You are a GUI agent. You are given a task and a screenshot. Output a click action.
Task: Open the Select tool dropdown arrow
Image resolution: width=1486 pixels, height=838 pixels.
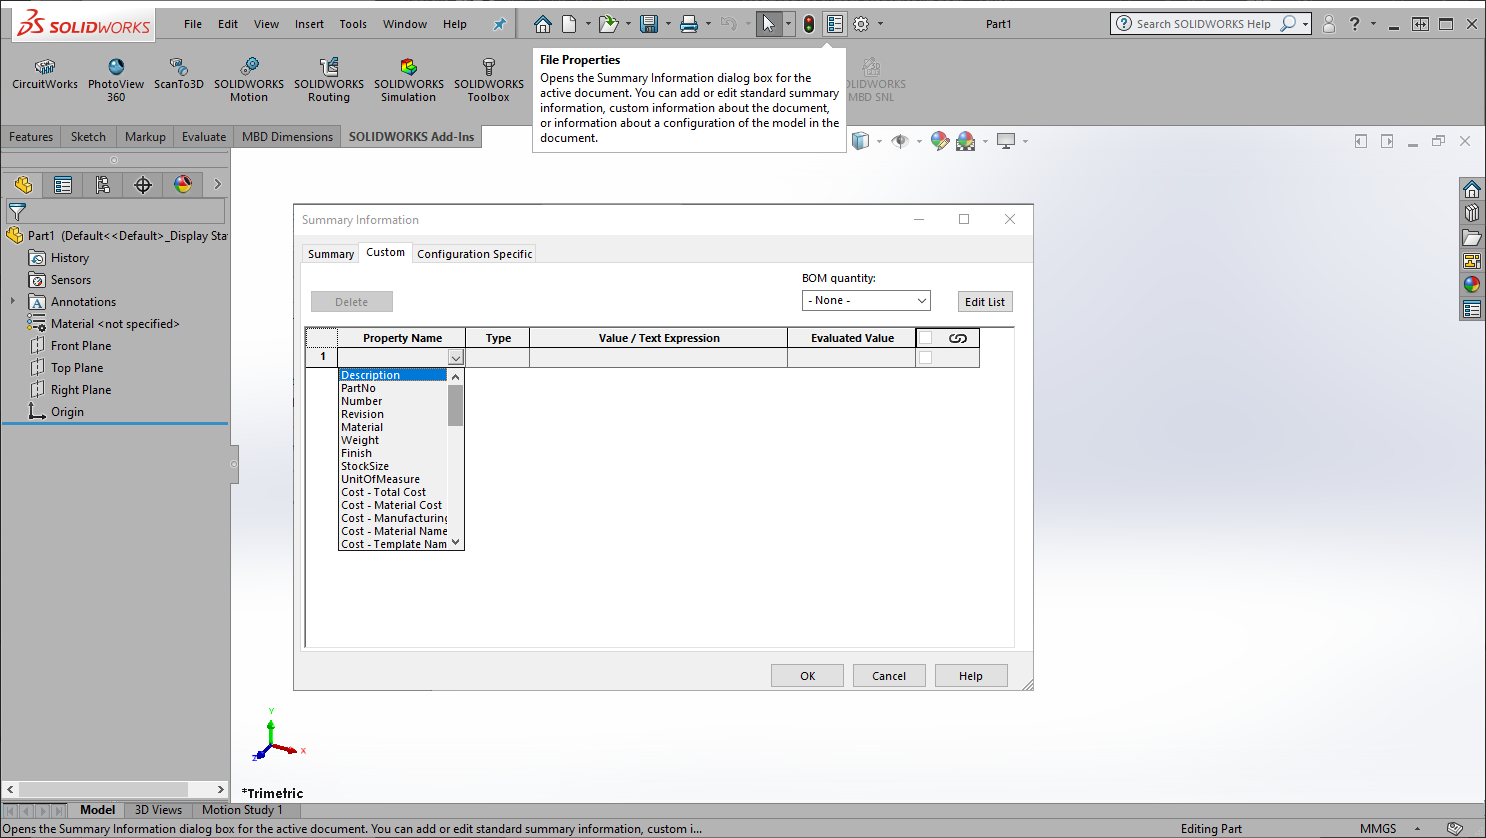[788, 24]
